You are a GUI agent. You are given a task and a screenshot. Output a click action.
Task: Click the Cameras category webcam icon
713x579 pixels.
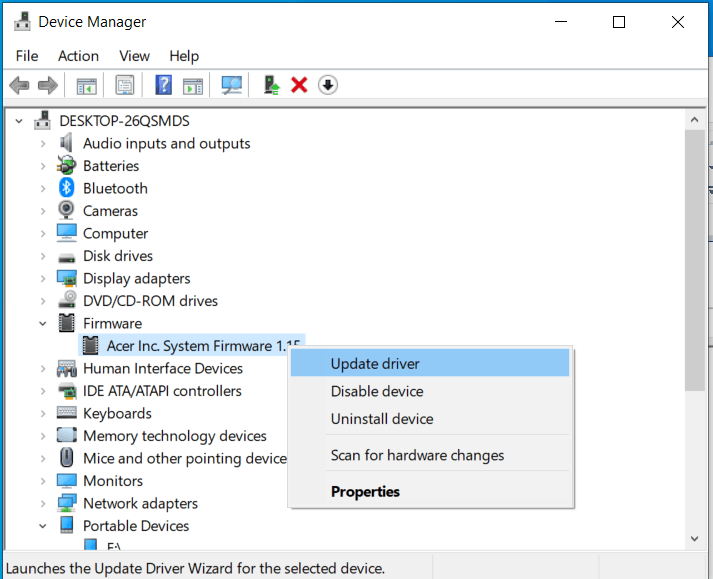click(67, 211)
